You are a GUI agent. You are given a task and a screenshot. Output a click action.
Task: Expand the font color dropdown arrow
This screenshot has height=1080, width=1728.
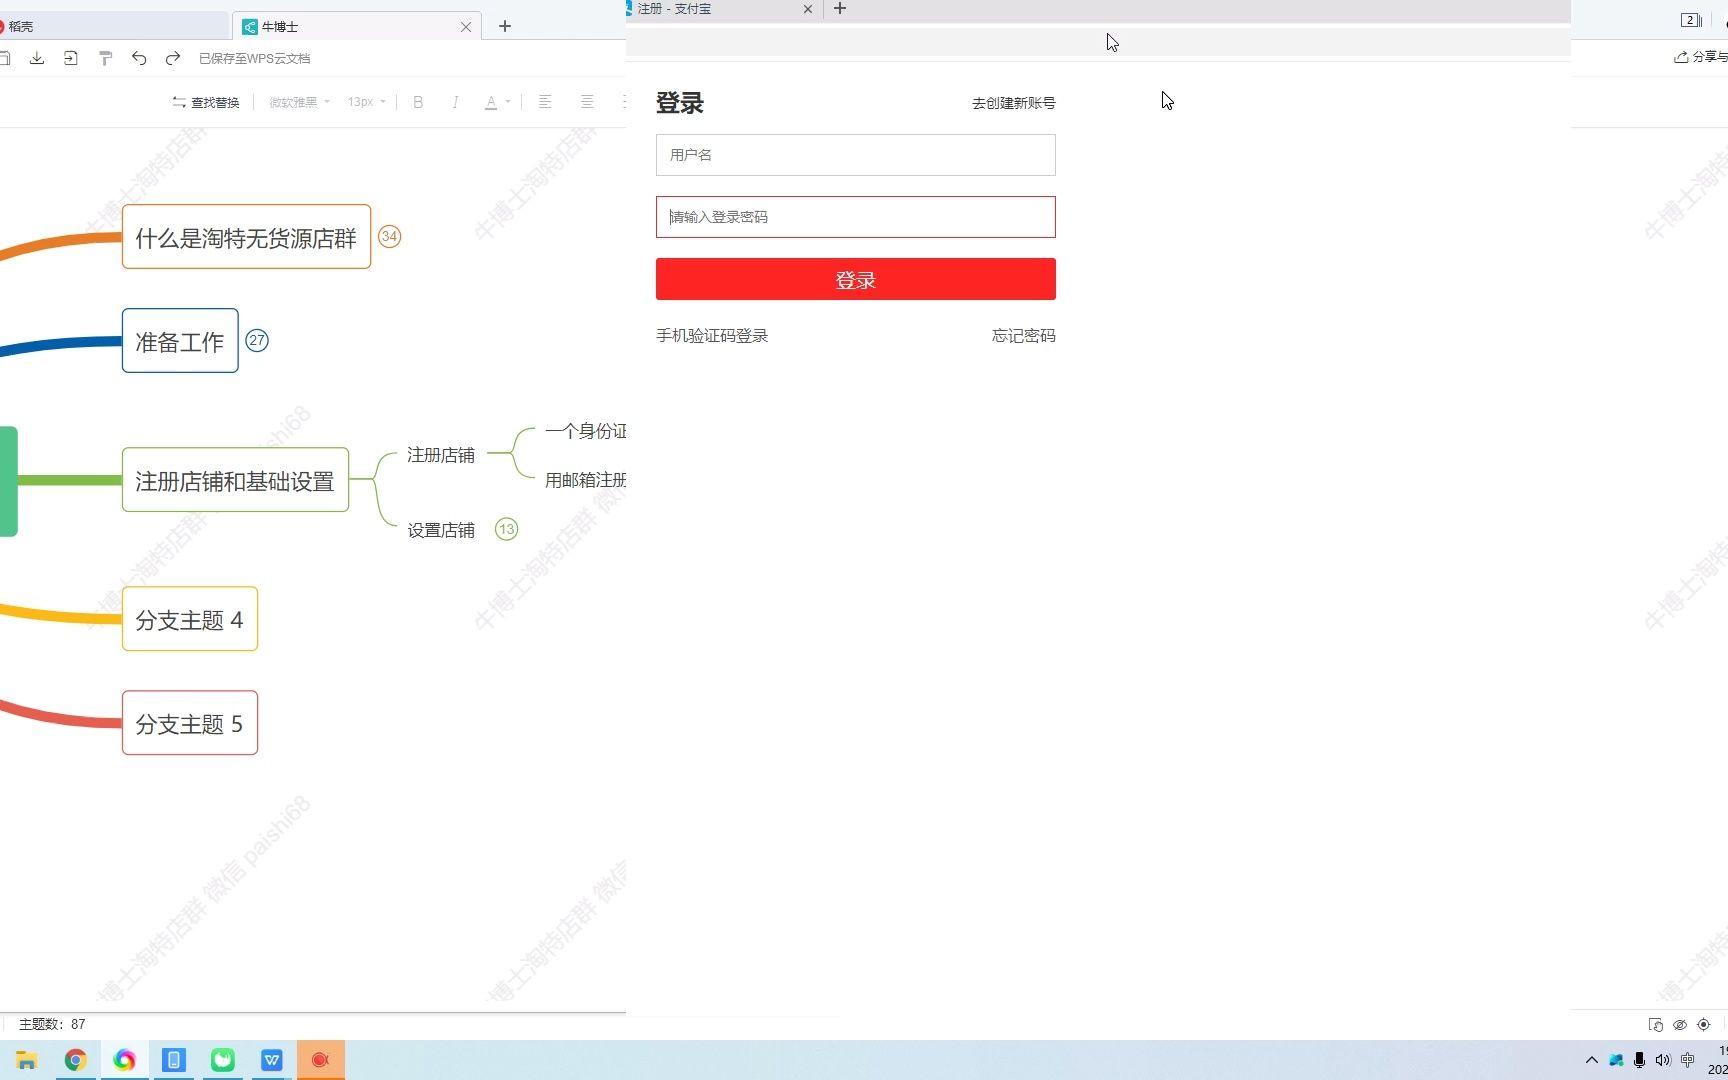(508, 102)
